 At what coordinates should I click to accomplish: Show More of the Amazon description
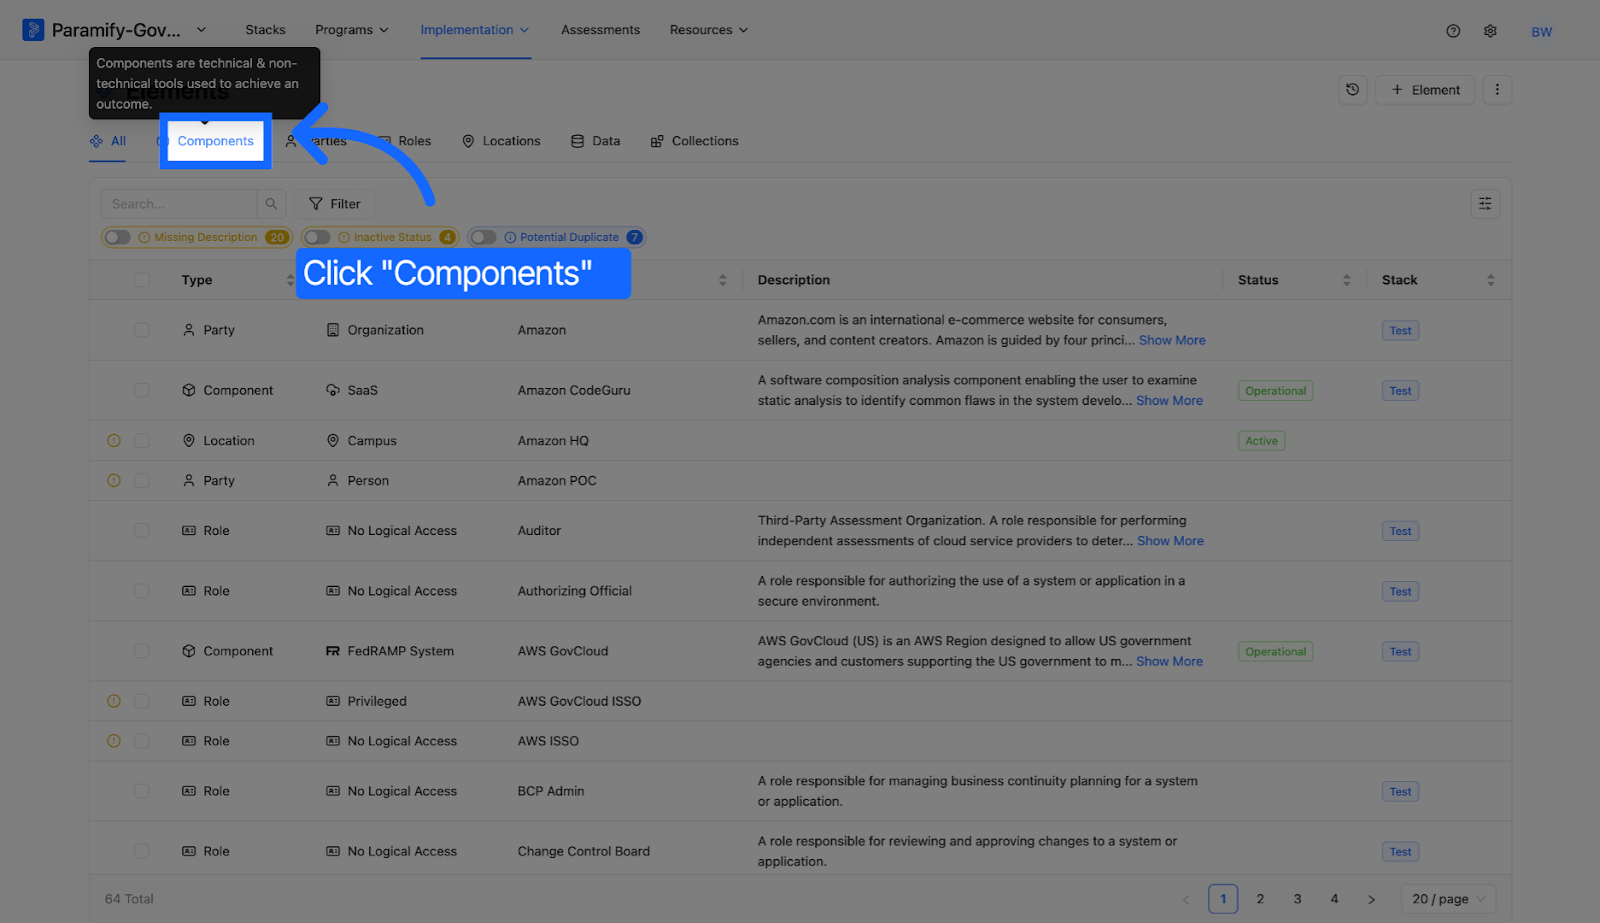[x=1172, y=340]
